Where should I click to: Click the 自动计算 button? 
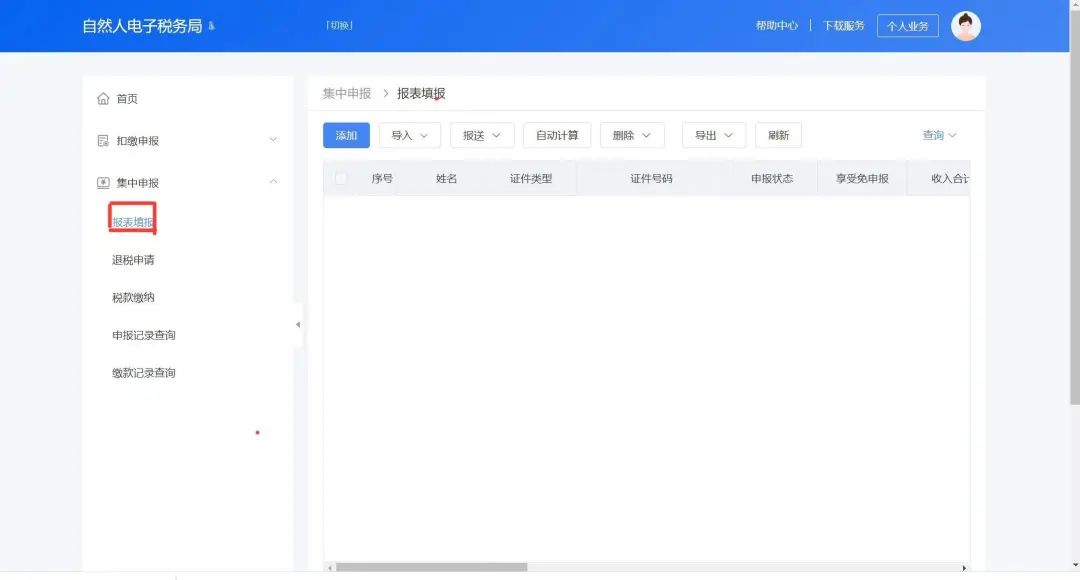(557, 135)
